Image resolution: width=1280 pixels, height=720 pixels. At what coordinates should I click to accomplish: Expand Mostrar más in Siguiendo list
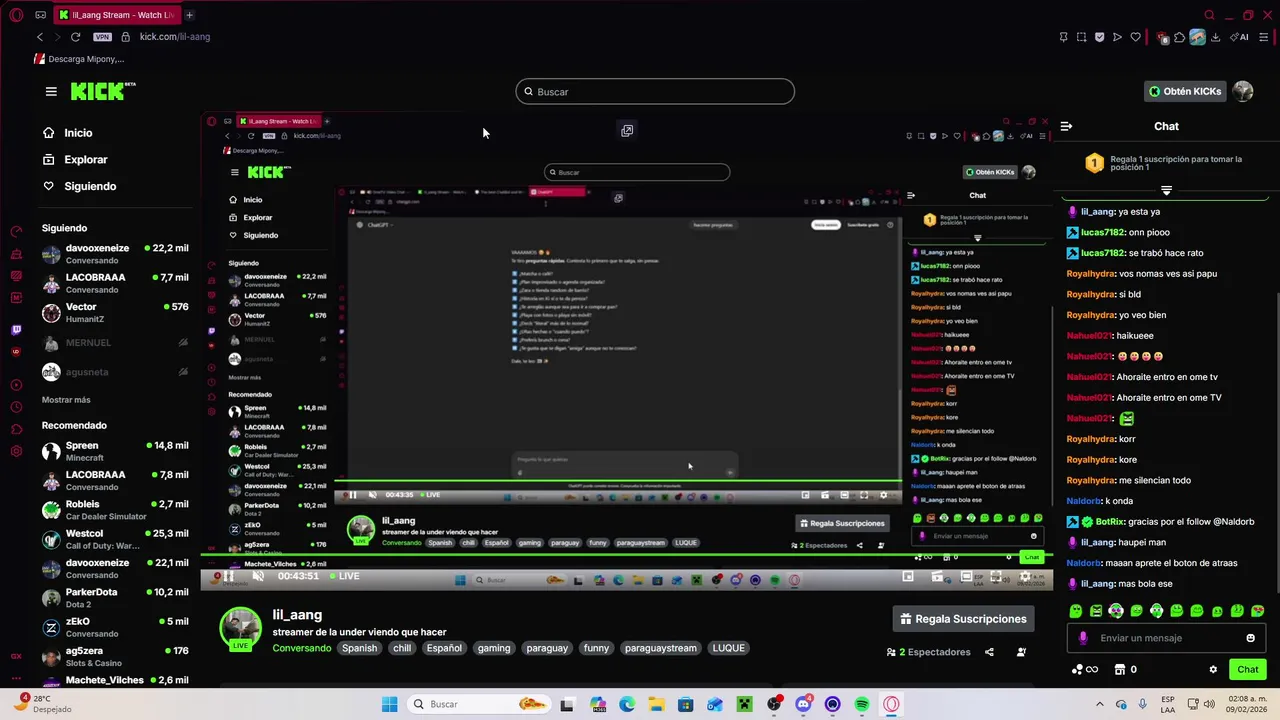pyautogui.click(x=66, y=400)
